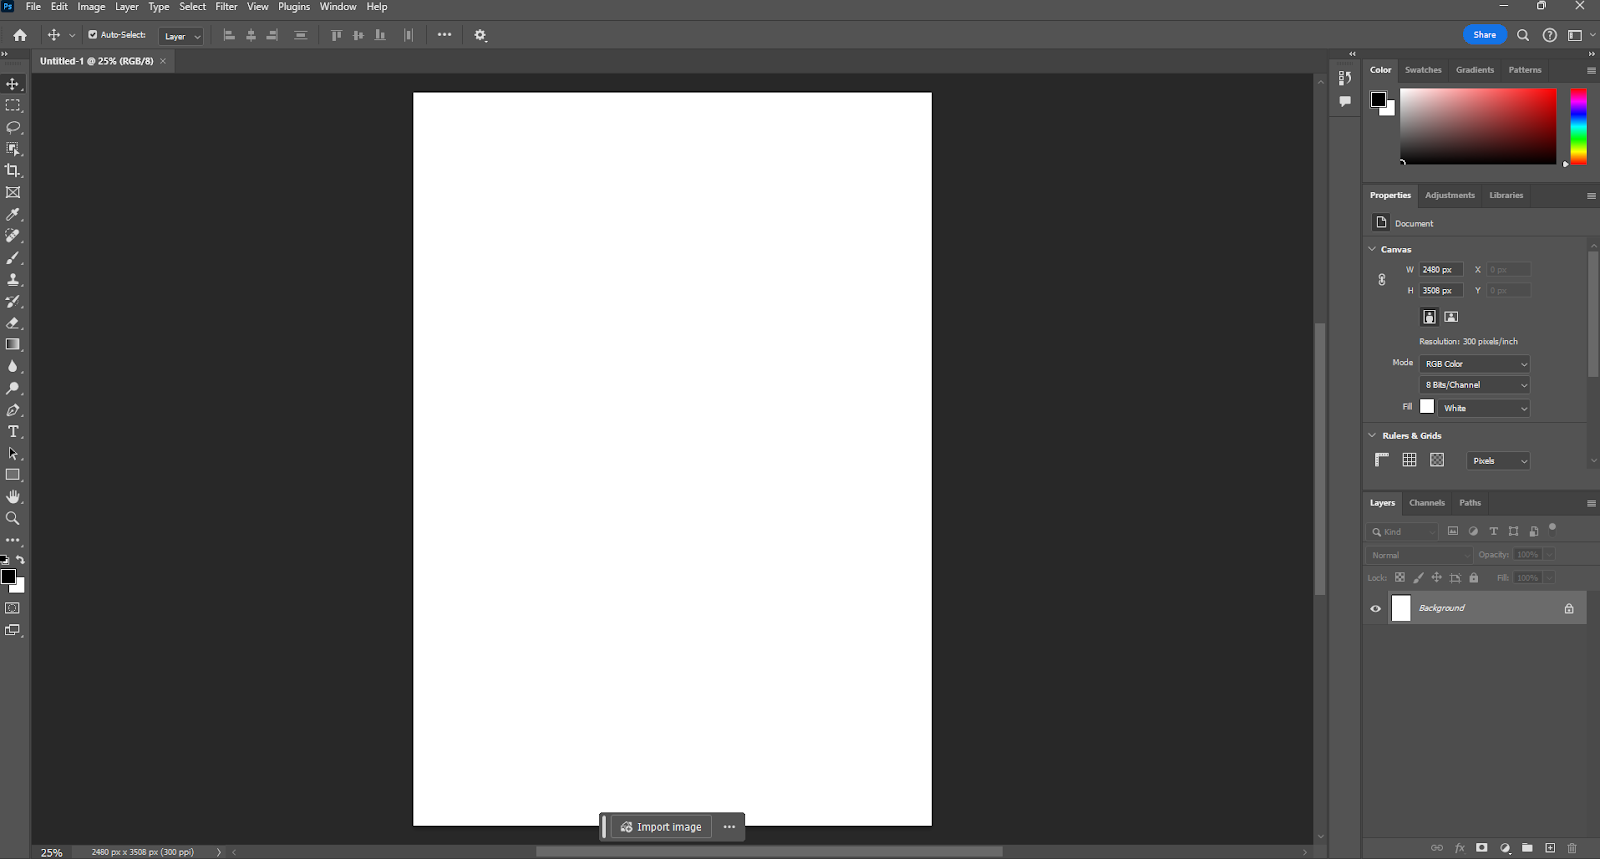Collapse the Canvas section
The height and width of the screenshot is (859, 1600).
[1373, 249]
